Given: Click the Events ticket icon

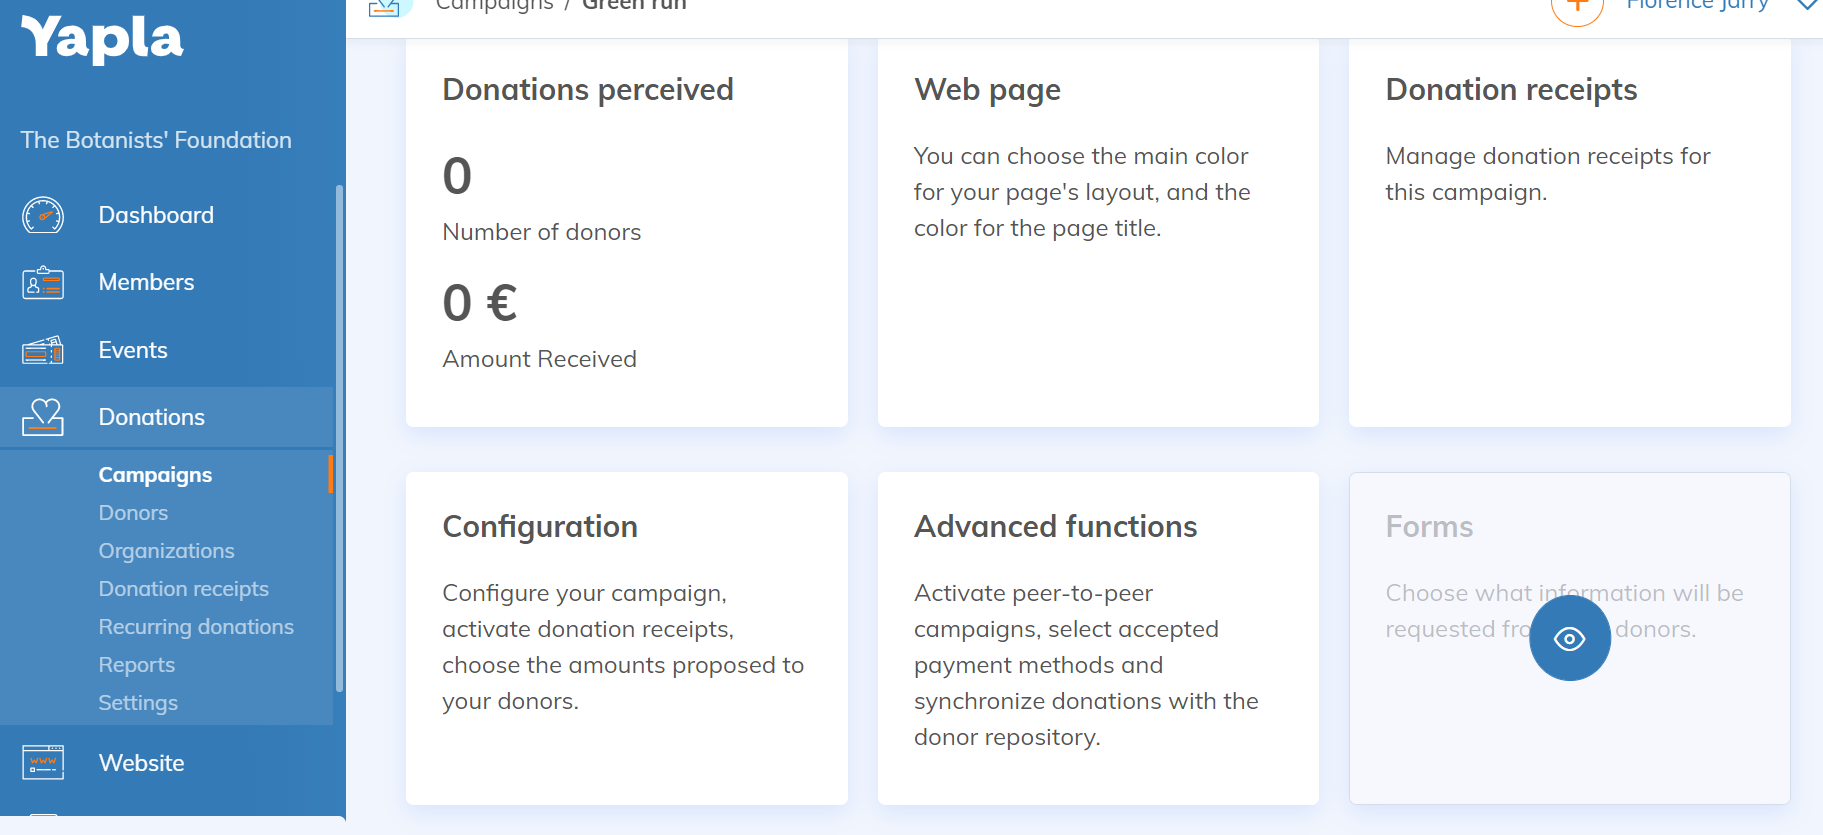Looking at the screenshot, I should [x=43, y=350].
